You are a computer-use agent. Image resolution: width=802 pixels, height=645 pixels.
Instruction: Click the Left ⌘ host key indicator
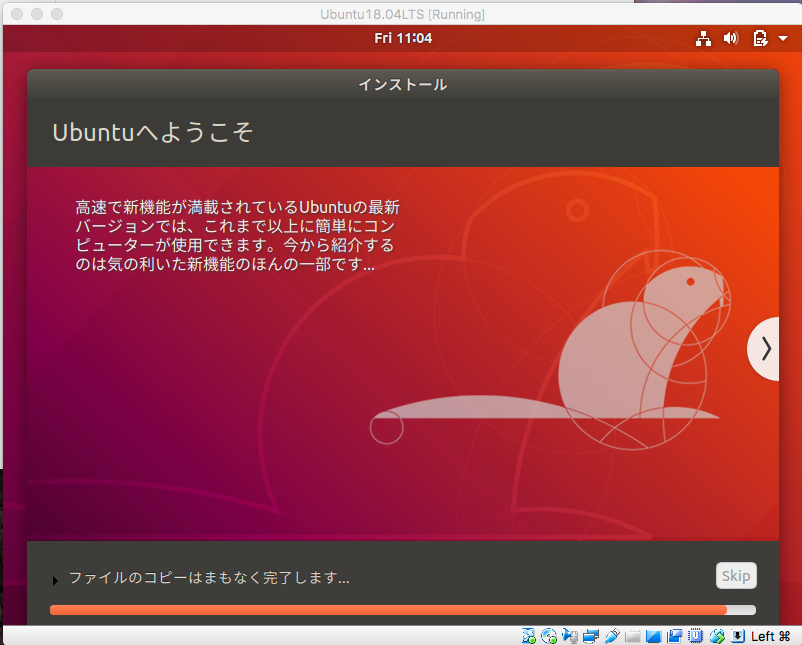click(770, 636)
